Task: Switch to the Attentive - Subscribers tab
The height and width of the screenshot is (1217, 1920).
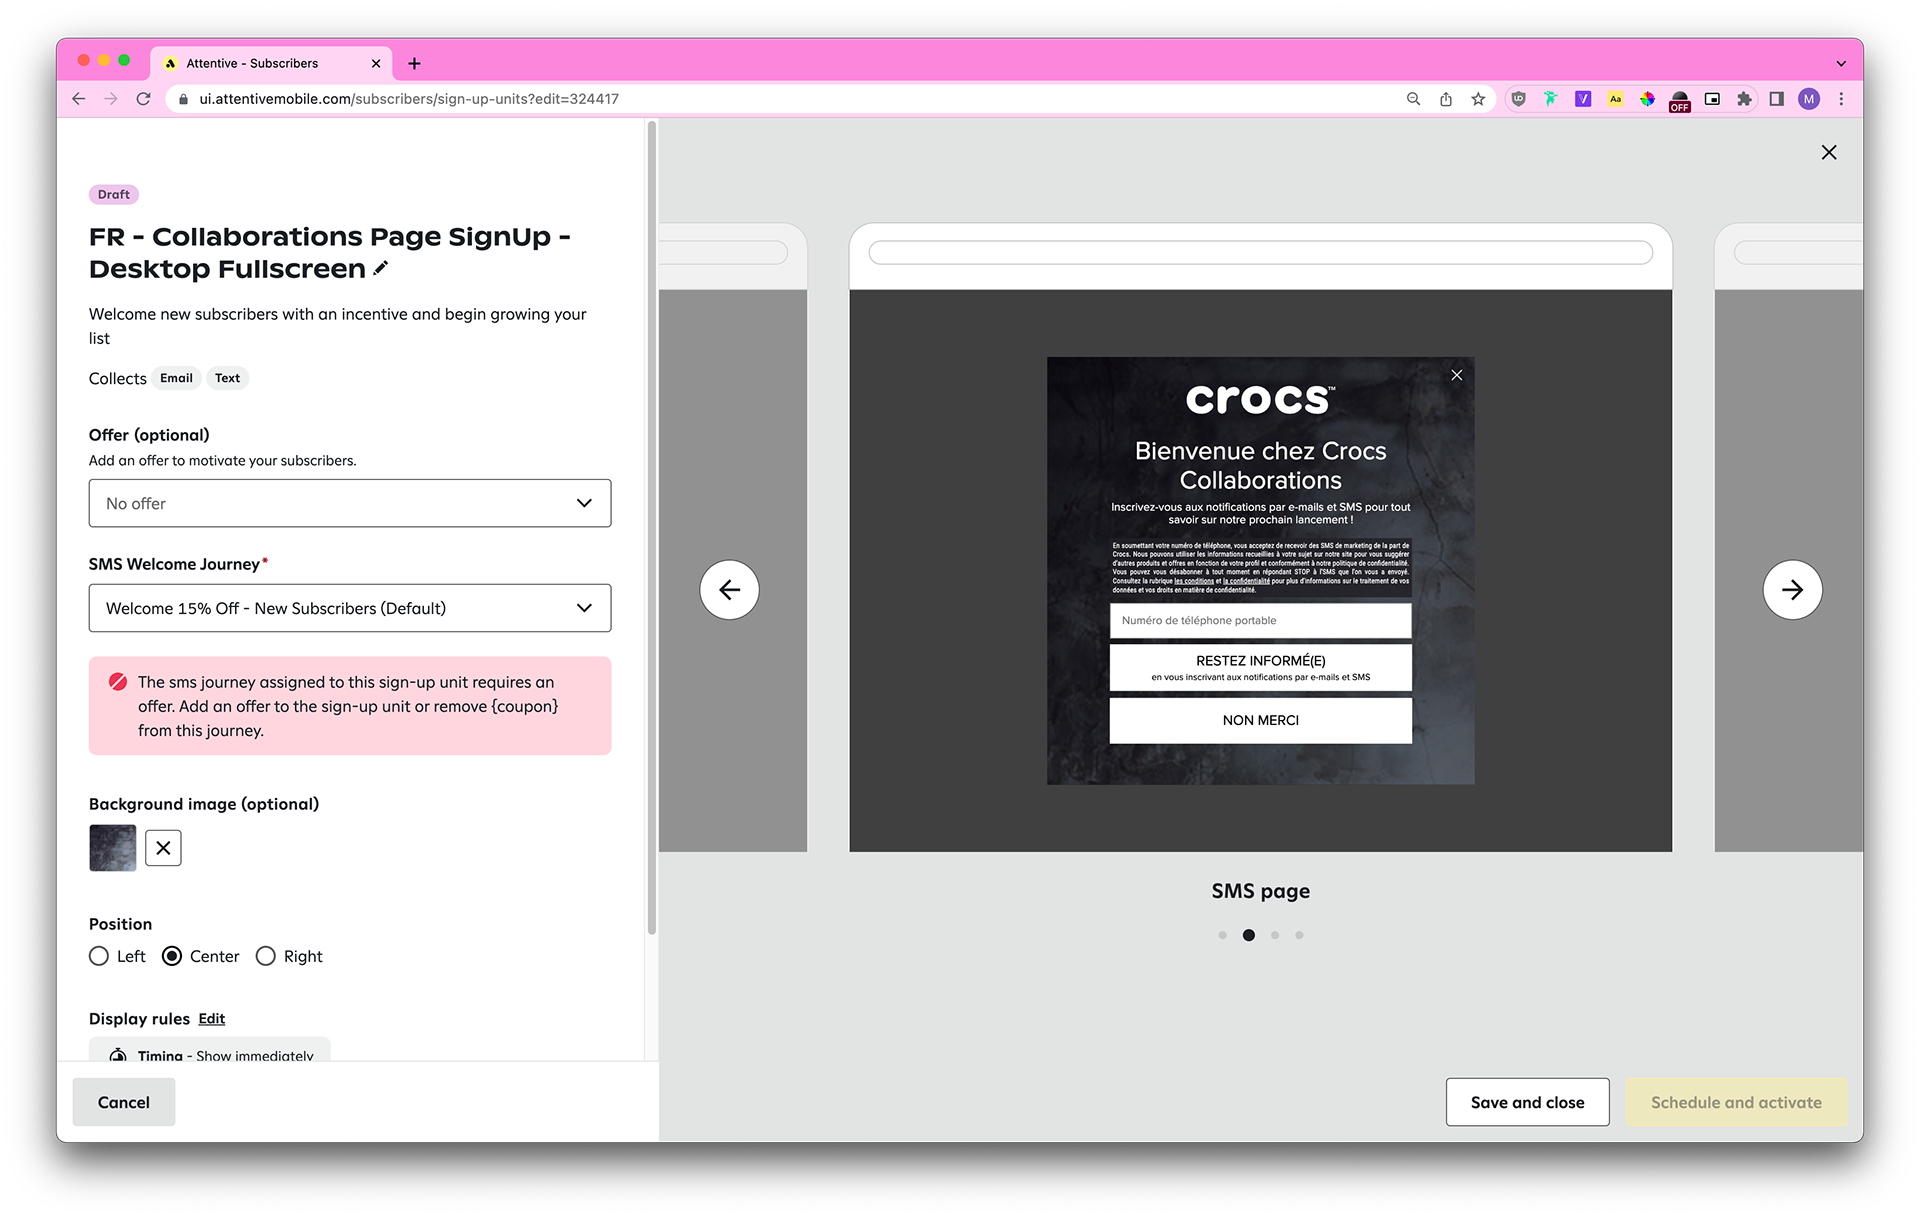Action: (252, 63)
